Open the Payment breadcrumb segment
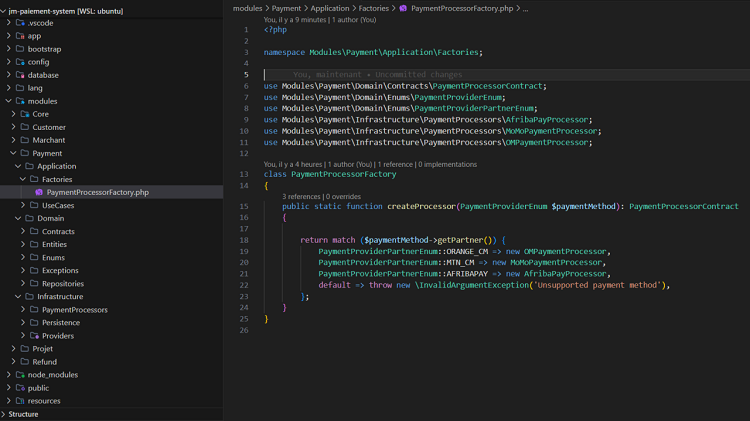 coord(286,8)
